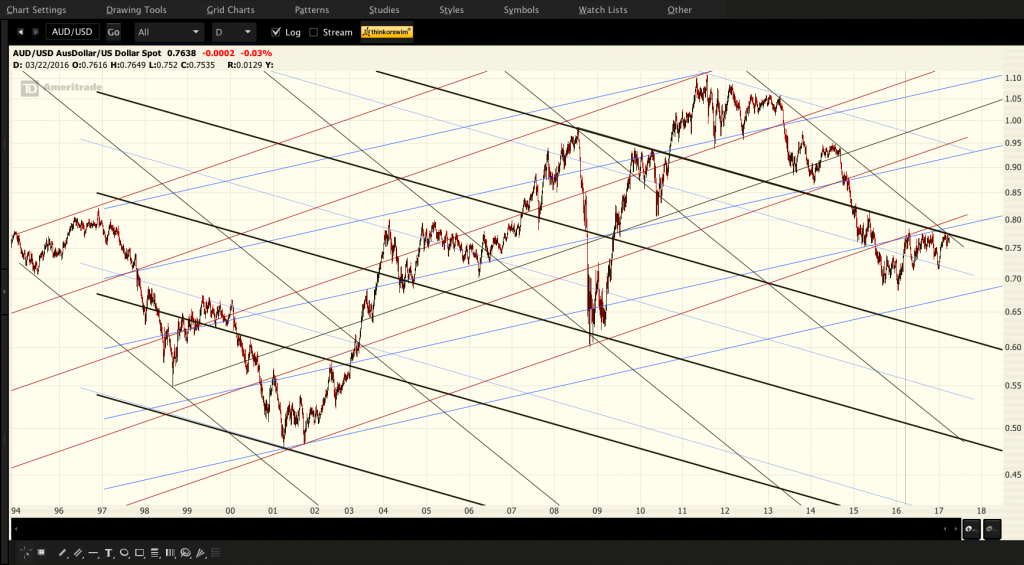Image resolution: width=1024 pixels, height=565 pixels.
Task: Select the parallel channel lines tool
Action: click(78, 553)
